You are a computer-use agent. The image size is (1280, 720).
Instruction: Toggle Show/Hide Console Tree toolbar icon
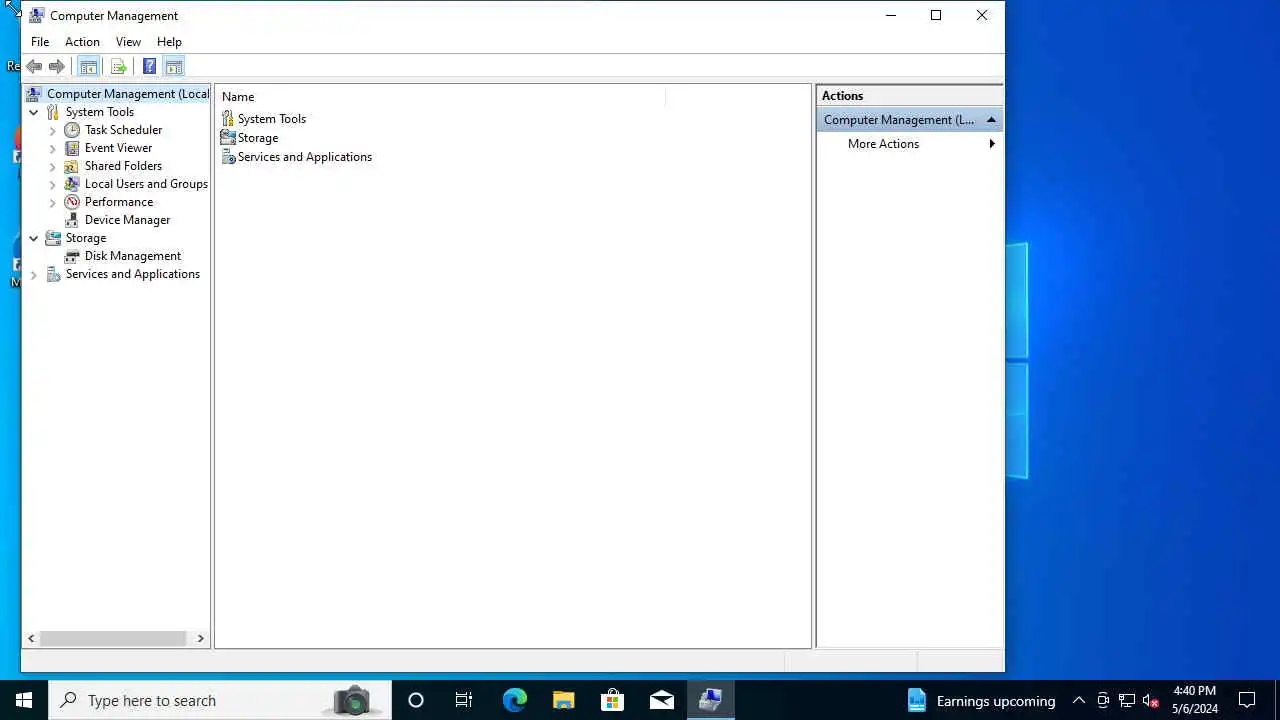pos(88,67)
